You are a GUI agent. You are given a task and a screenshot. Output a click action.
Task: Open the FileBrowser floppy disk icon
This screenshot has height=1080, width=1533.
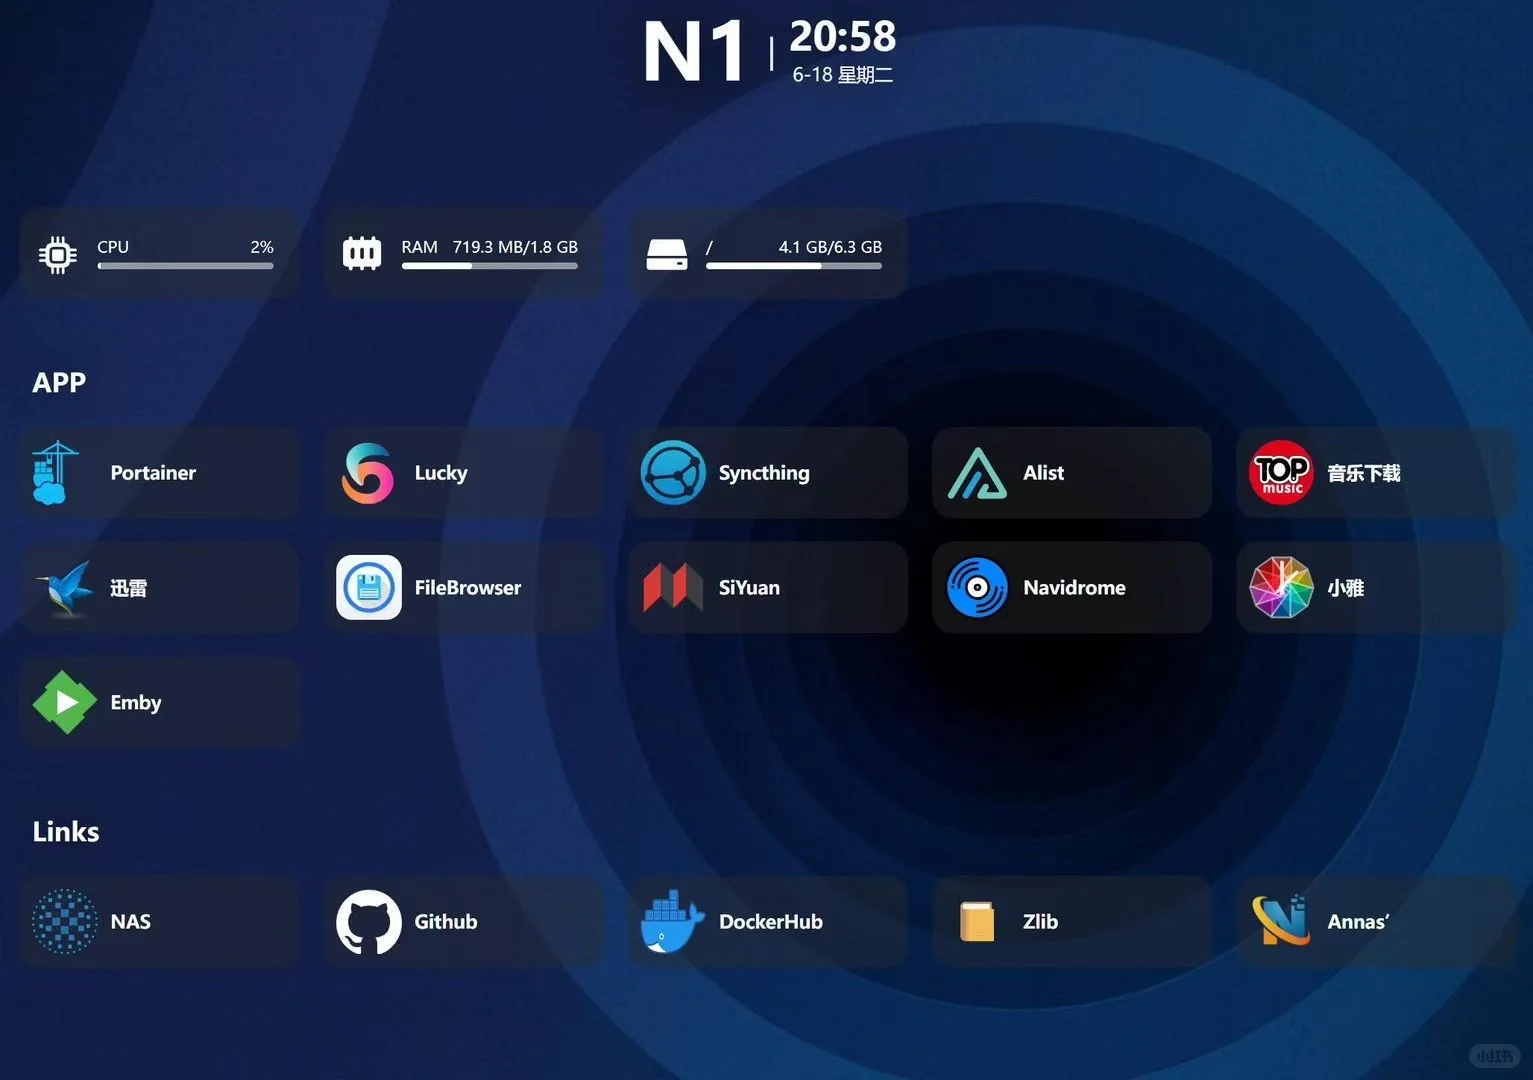(x=369, y=588)
